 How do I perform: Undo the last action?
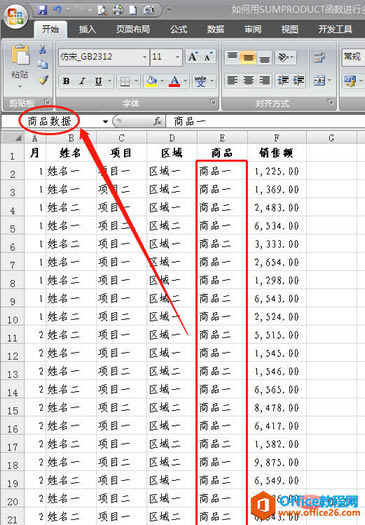click(x=57, y=10)
